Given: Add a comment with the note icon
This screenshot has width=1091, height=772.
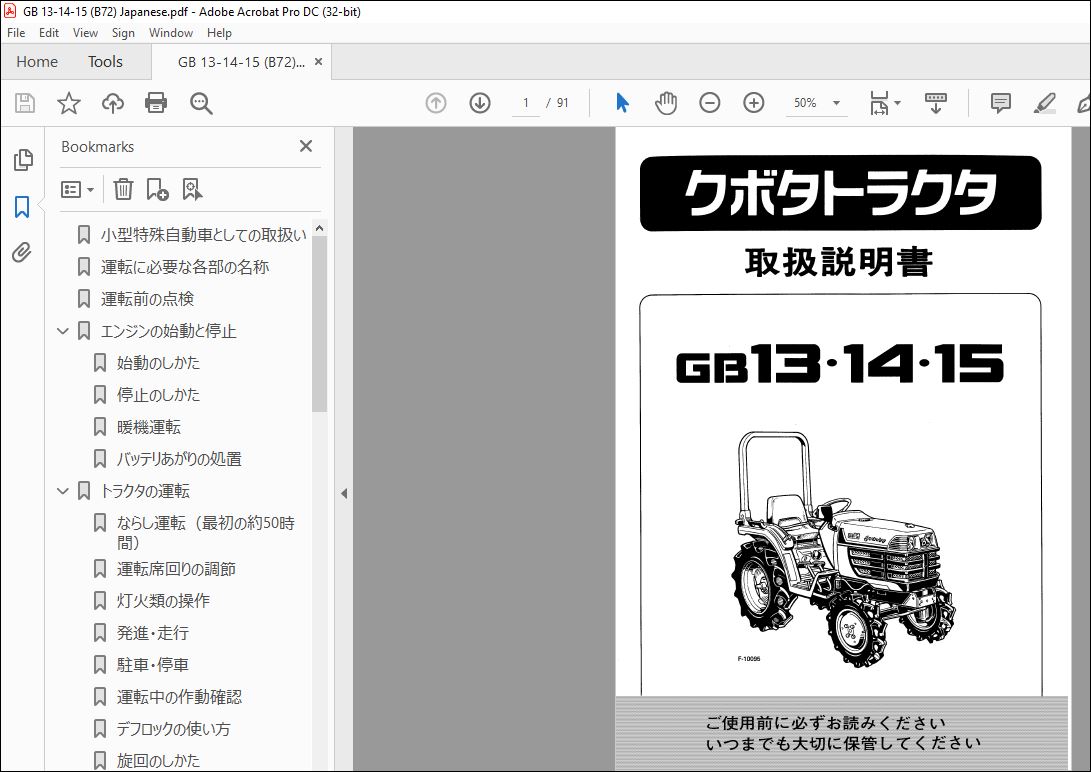Looking at the screenshot, I should (1001, 103).
